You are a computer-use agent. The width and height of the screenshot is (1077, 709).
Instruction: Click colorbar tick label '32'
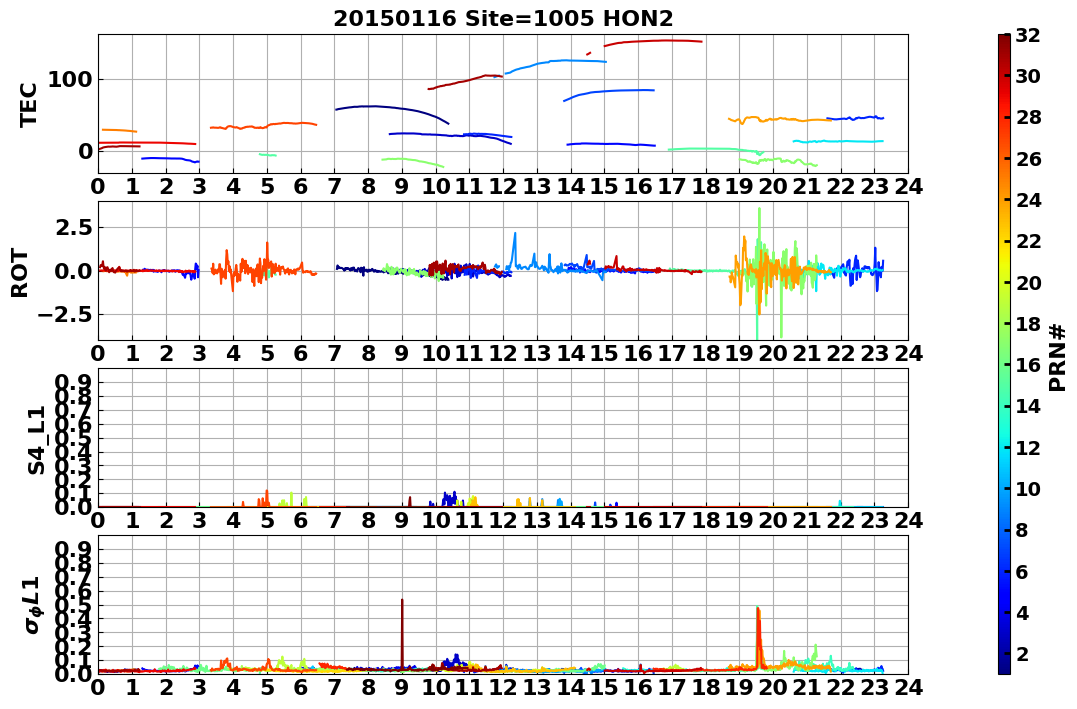click(x=1028, y=35)
